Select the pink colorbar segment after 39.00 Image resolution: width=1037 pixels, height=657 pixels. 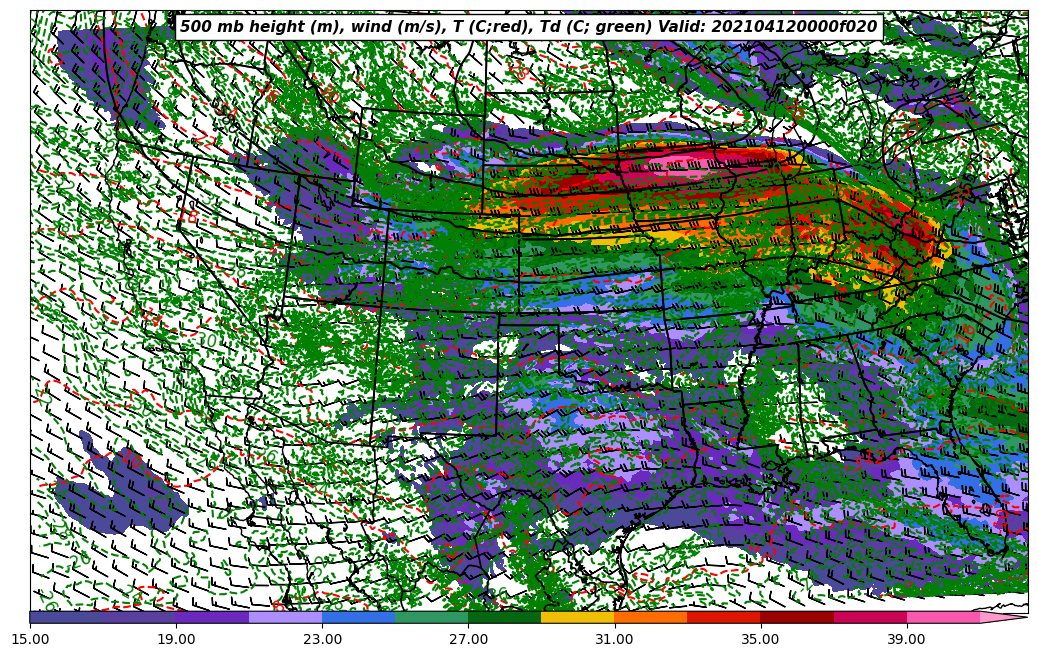[942, 617]
